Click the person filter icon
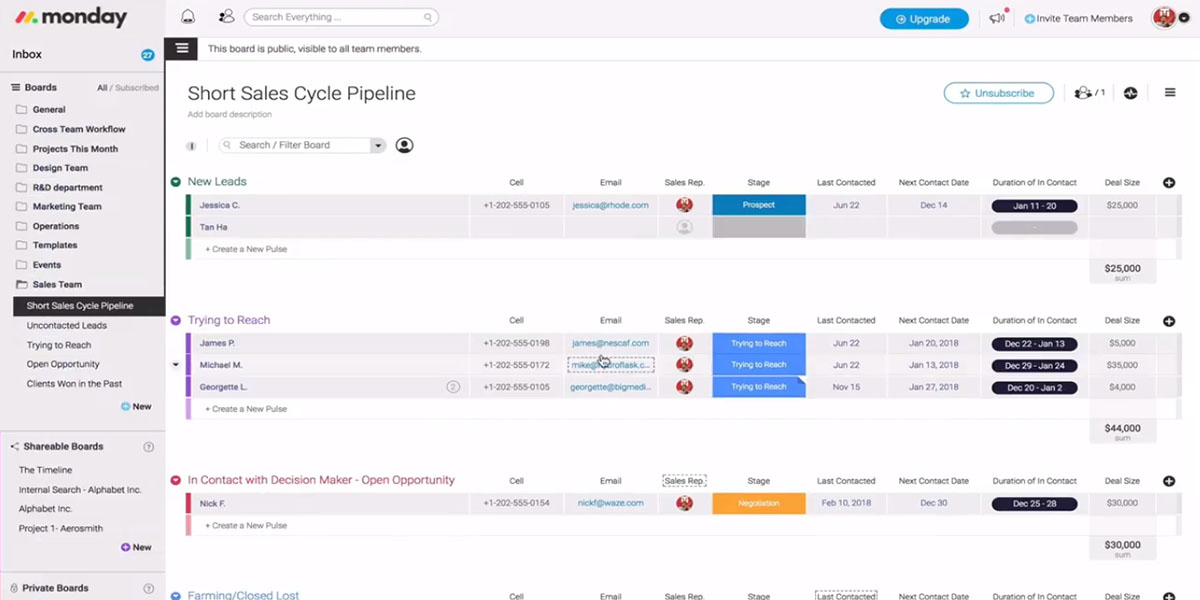 point(404,145)
